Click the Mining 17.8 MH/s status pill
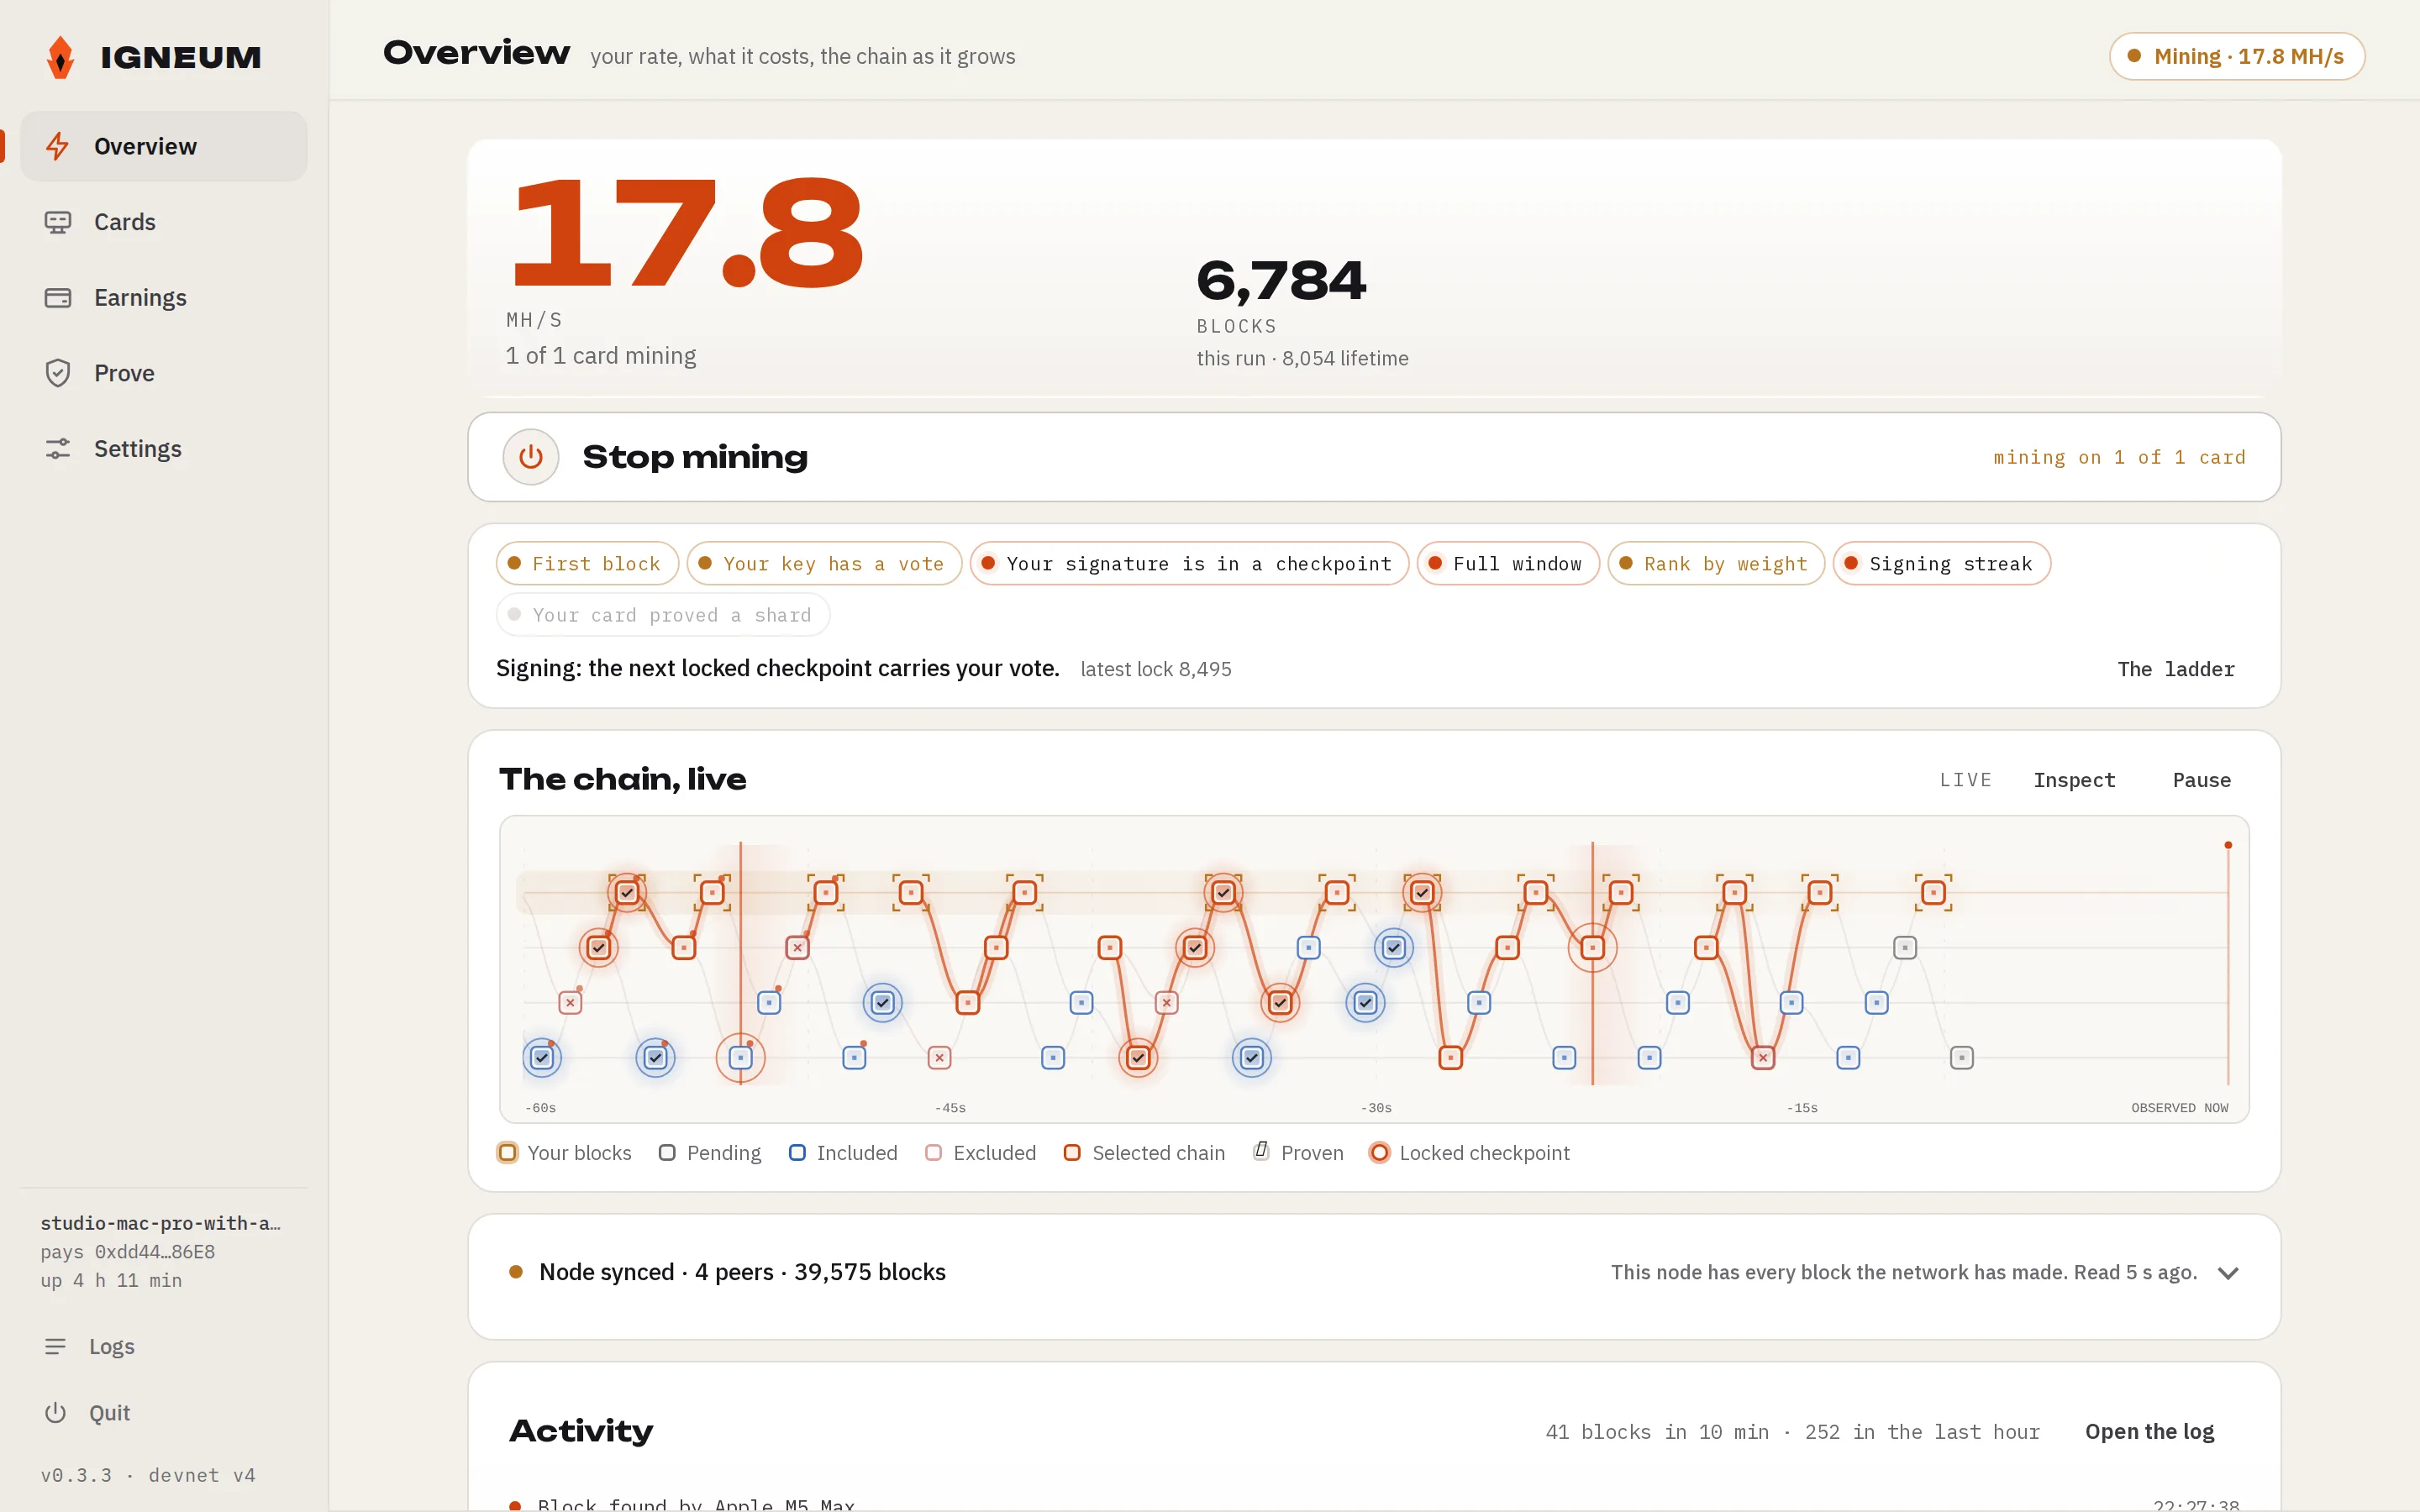2420x1512 pixels. pyautogui.click(x=2237, y=56)
